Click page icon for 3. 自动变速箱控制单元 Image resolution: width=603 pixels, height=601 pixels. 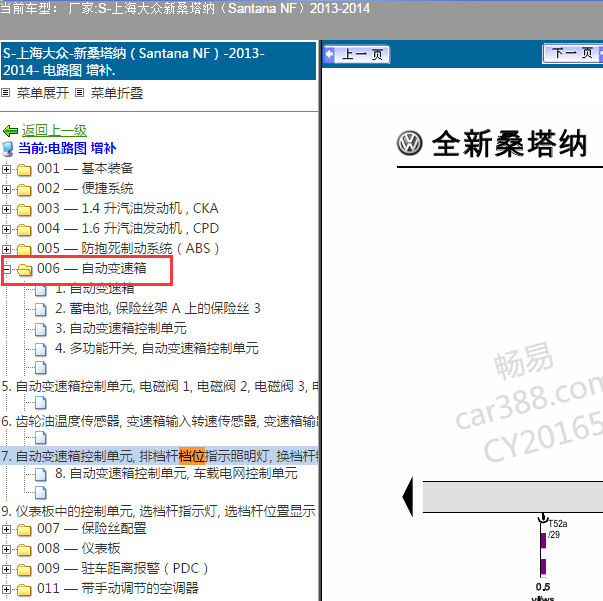(x=40, y=329)
